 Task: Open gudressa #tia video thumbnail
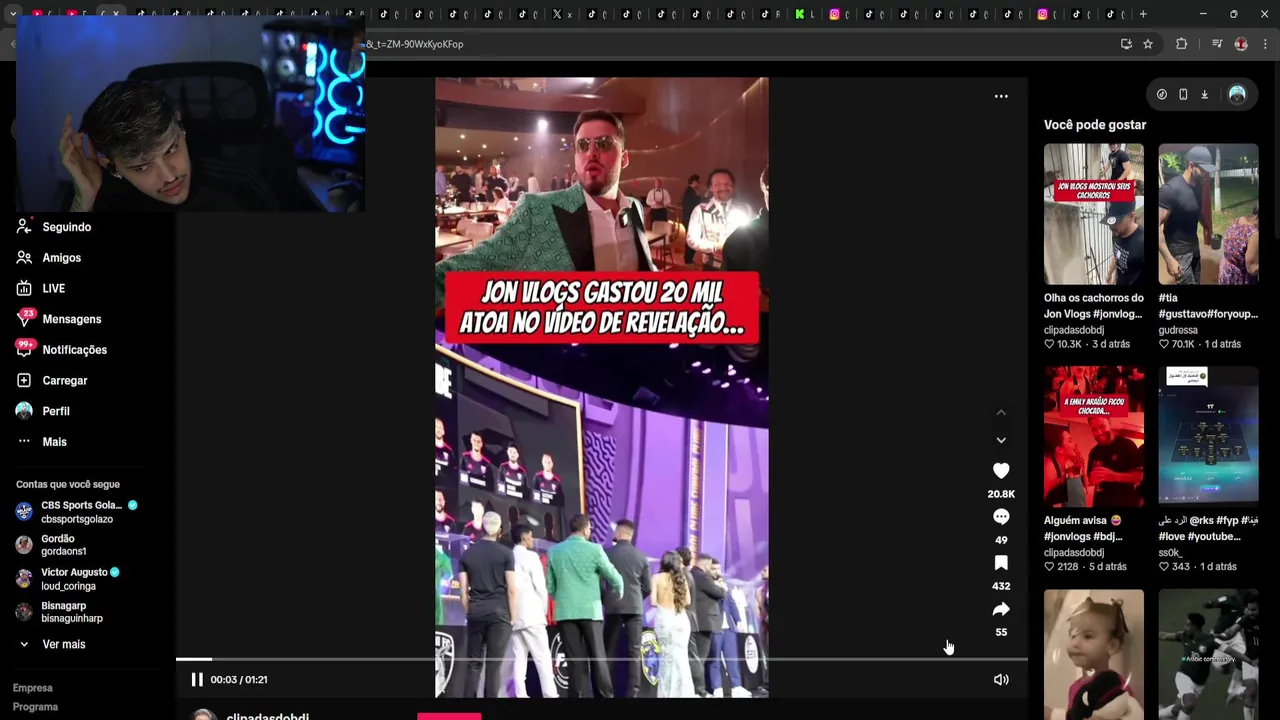(1208, 214)
